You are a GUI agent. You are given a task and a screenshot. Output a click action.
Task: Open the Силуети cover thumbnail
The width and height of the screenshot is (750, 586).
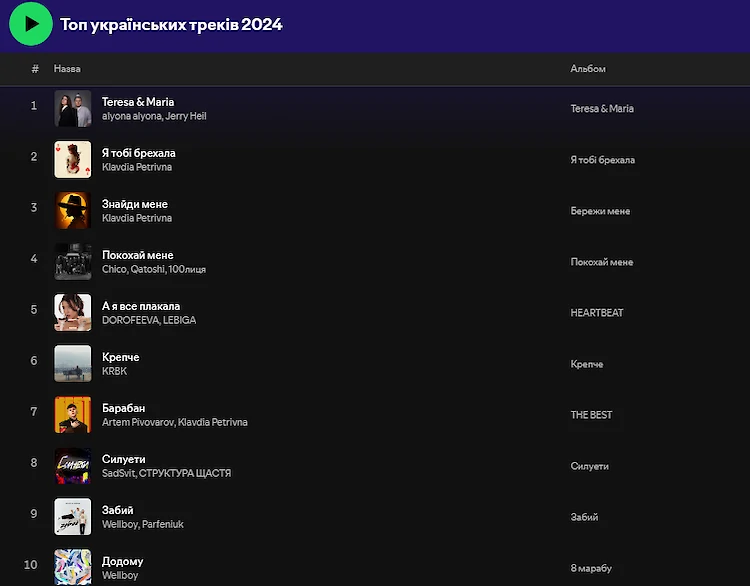[73, 465]
